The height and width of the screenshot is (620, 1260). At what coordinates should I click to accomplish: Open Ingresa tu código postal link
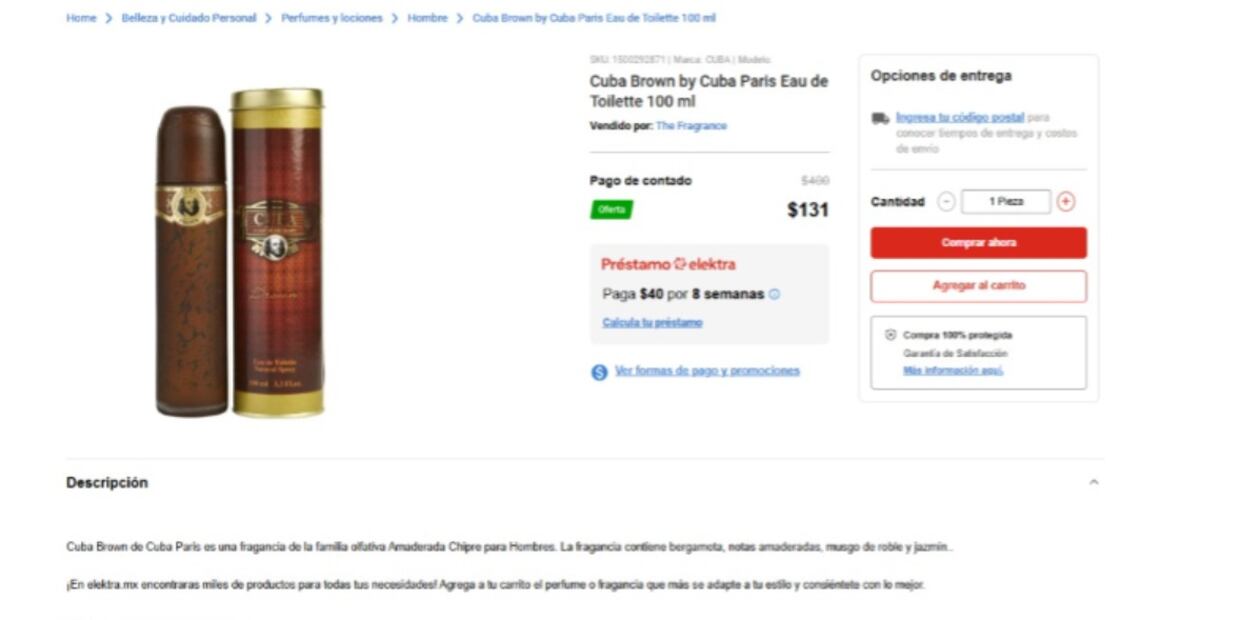coord(960,117)
